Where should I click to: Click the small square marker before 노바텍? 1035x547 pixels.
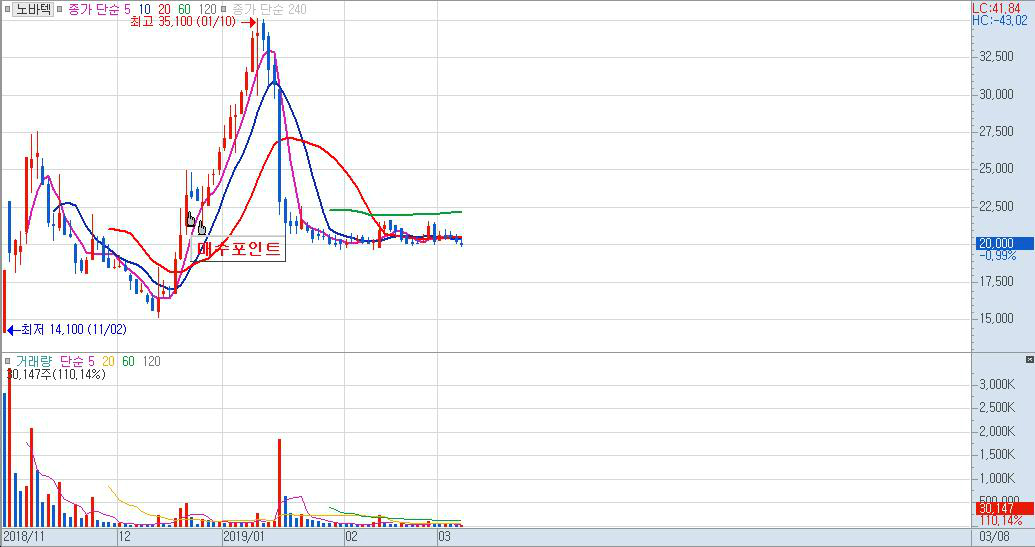click(x=6, y=9)
